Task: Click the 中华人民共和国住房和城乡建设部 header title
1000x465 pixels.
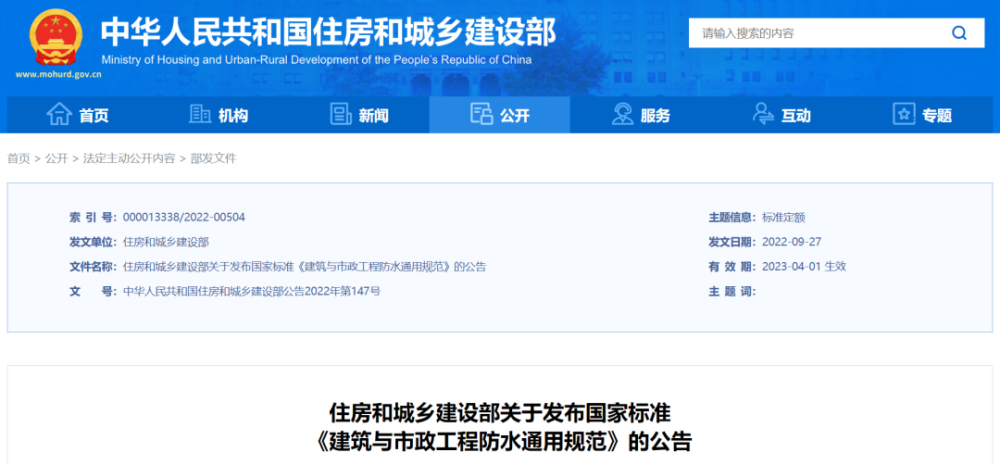Action: (328, 31)
